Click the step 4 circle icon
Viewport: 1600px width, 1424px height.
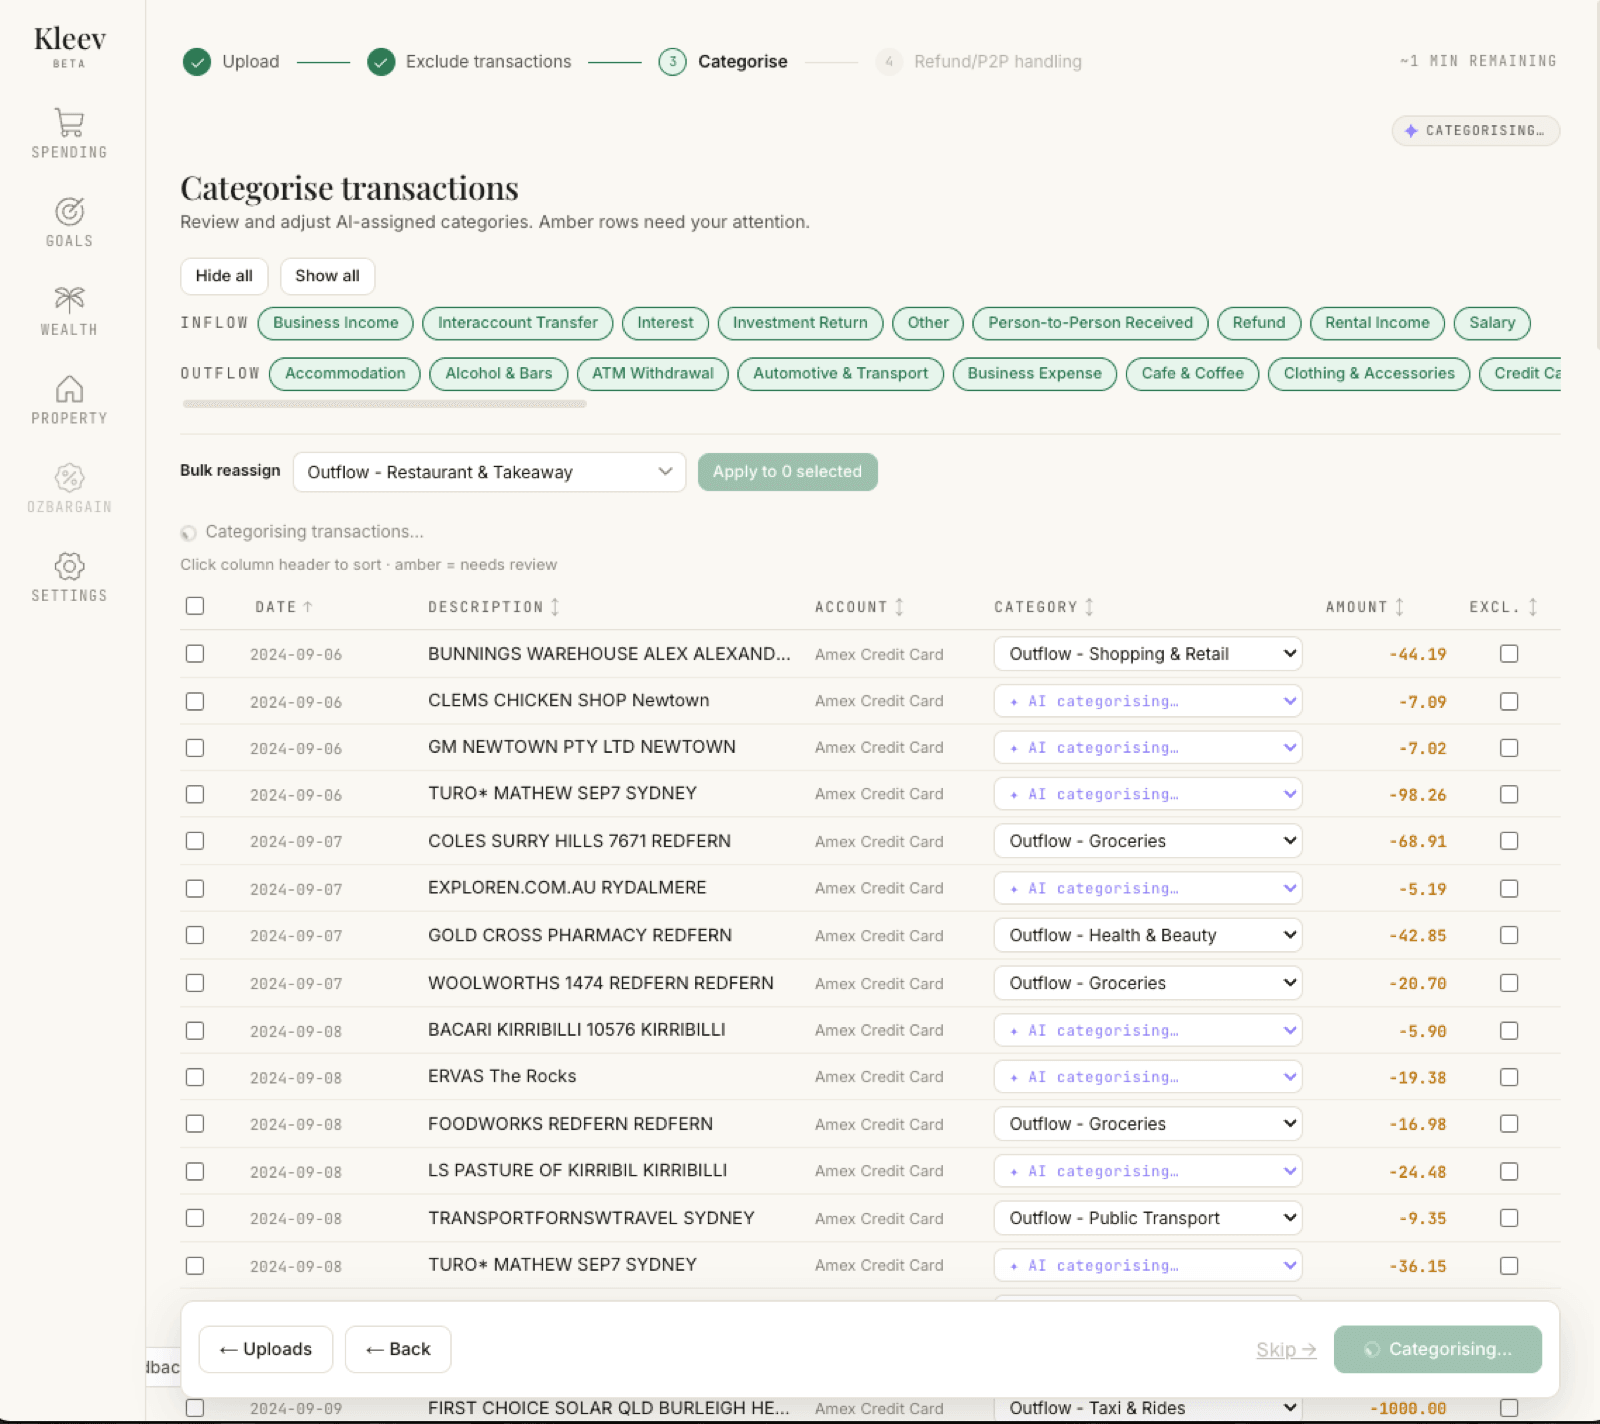click(x=889, y=62)
